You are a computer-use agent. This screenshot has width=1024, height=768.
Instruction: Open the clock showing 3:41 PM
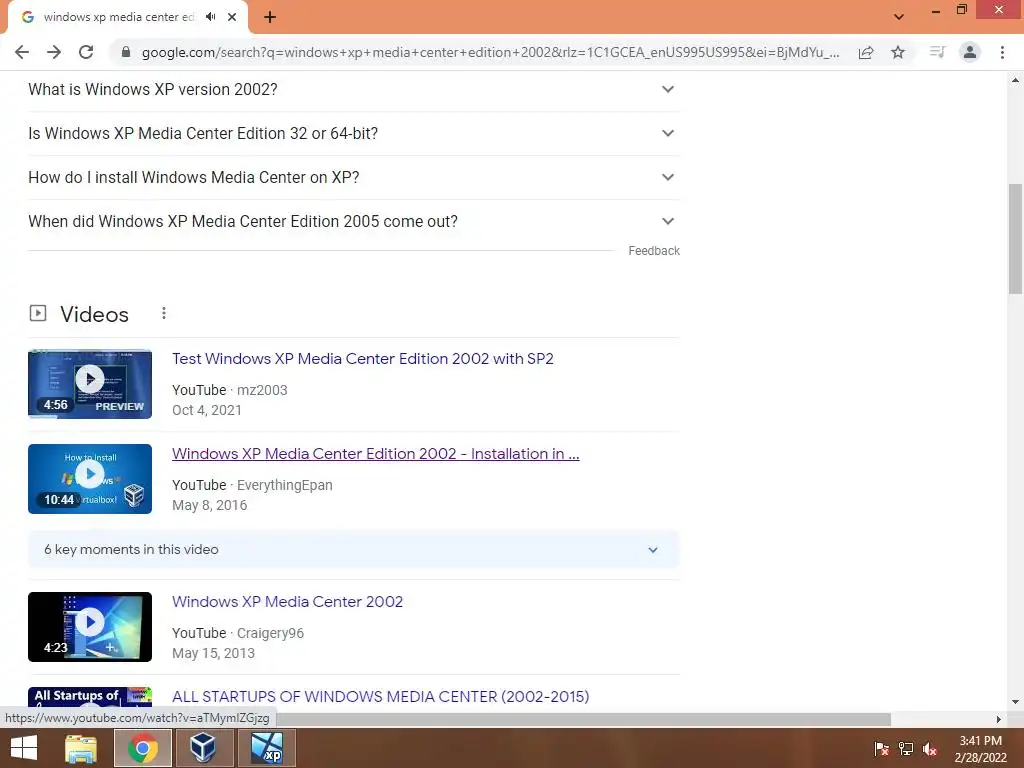pyautogui.click(x=980, y=749)
